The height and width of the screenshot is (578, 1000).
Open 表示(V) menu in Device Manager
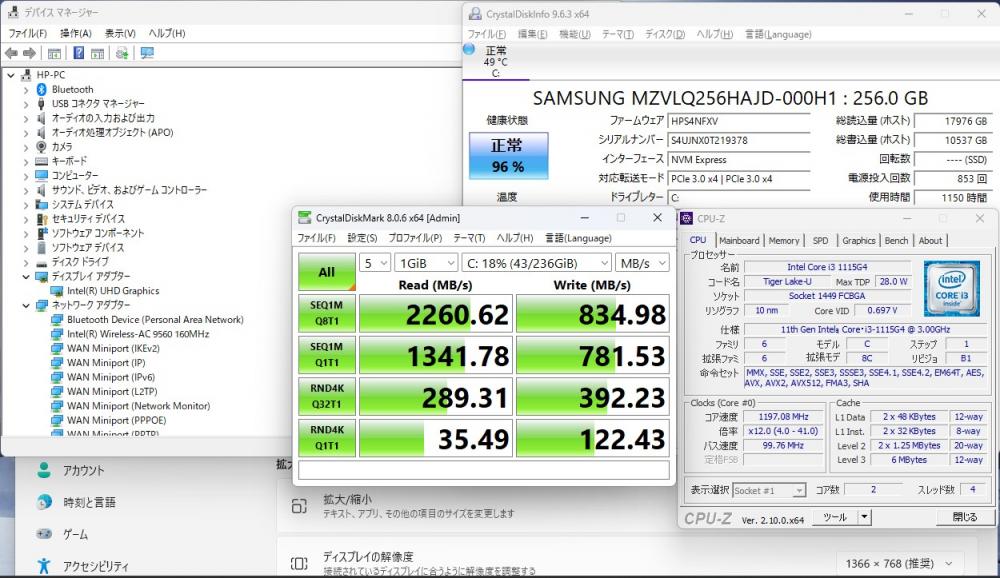click(x=120, y=33)
